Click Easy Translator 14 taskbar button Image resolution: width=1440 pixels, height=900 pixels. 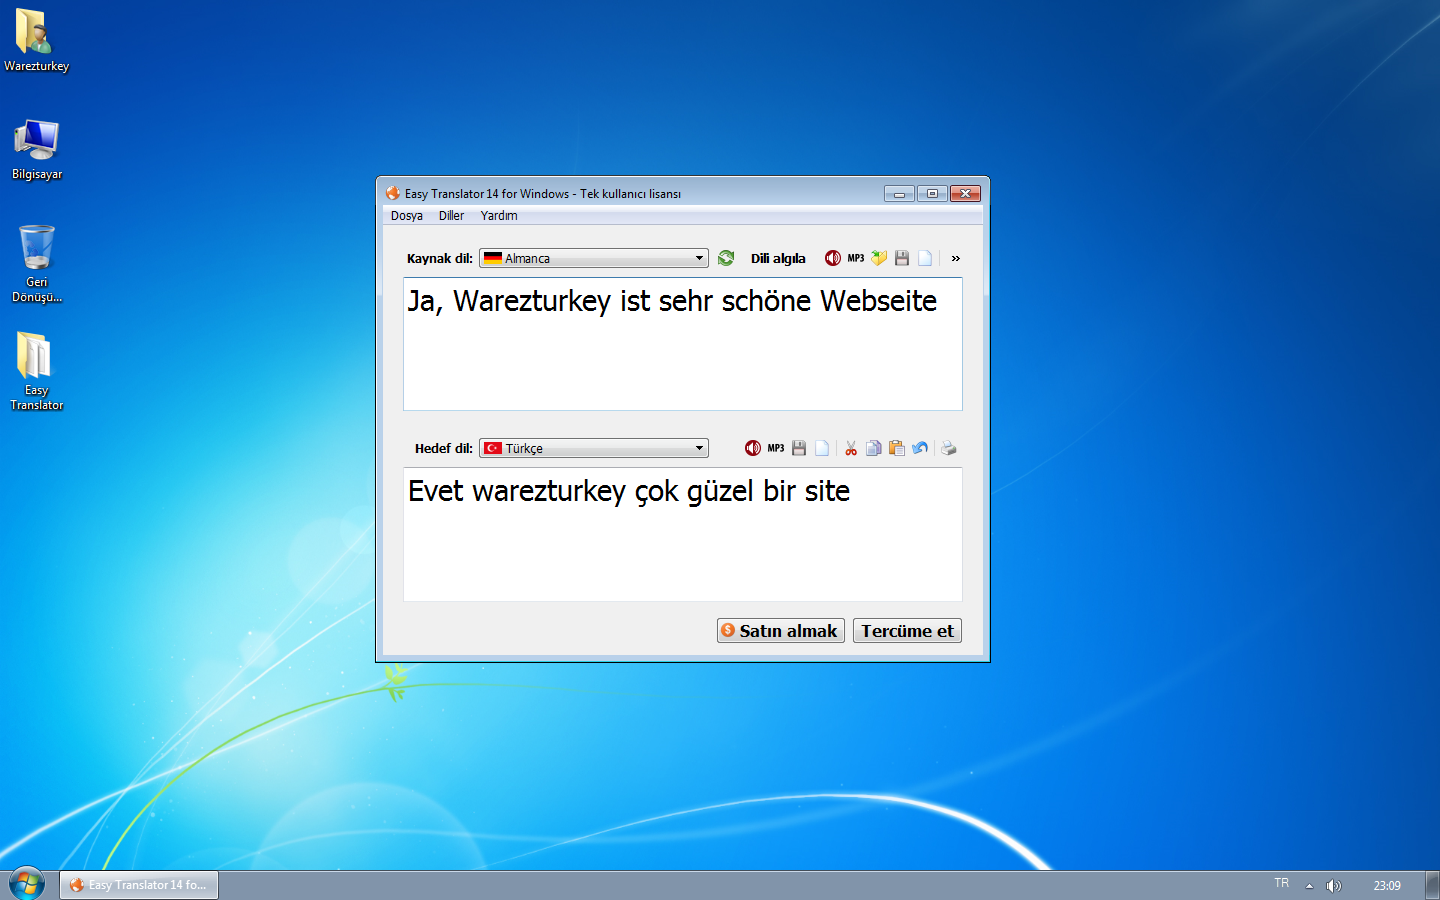(x=139, y=885)
